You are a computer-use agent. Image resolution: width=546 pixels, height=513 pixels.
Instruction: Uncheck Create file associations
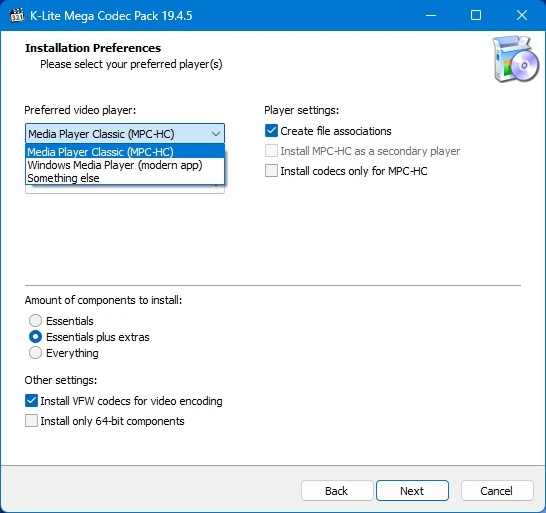pyautogui.click(x=271, y=131)
